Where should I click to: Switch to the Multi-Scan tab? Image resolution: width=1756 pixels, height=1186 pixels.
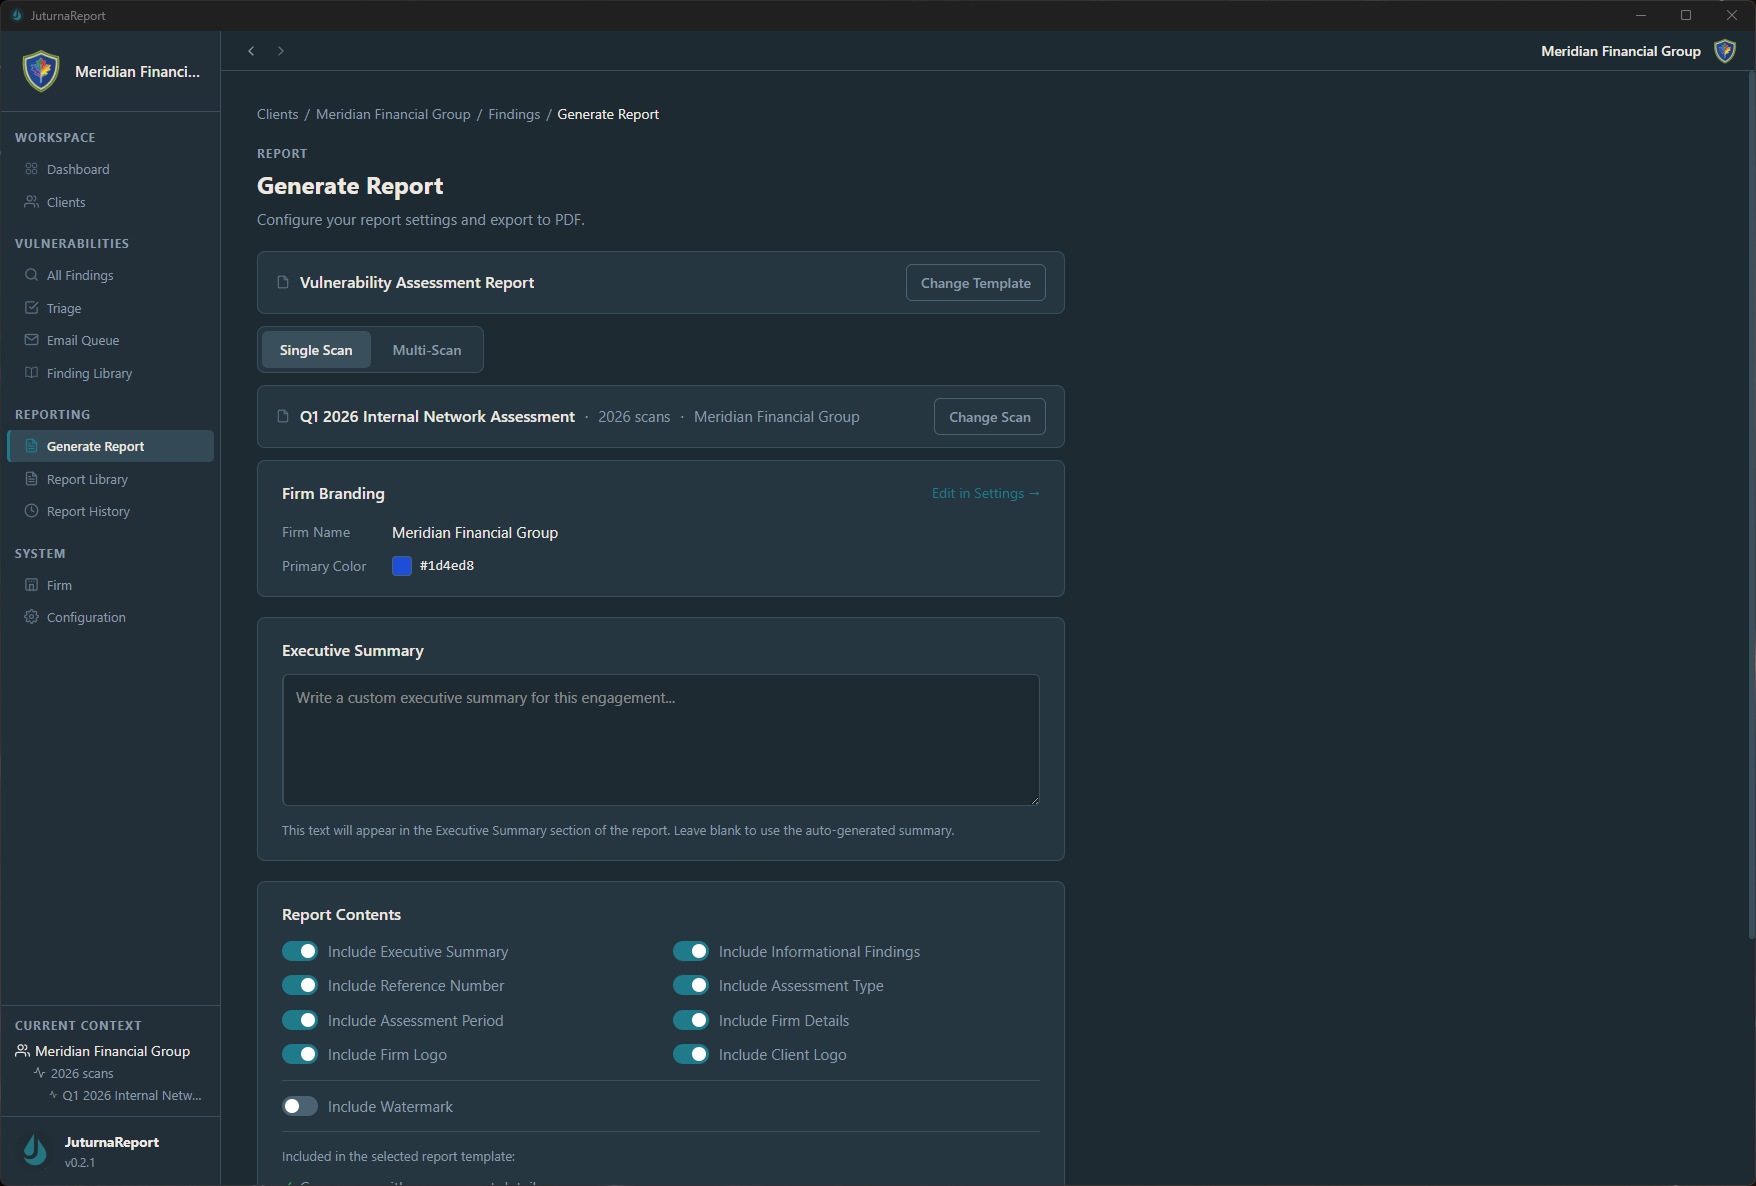(426, 349)
